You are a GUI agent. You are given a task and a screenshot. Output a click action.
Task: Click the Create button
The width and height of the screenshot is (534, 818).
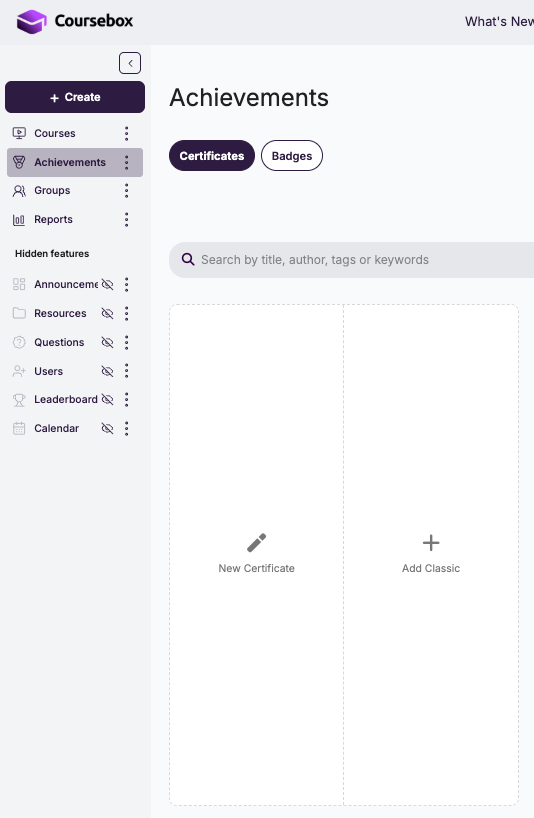tap(75, 97)
